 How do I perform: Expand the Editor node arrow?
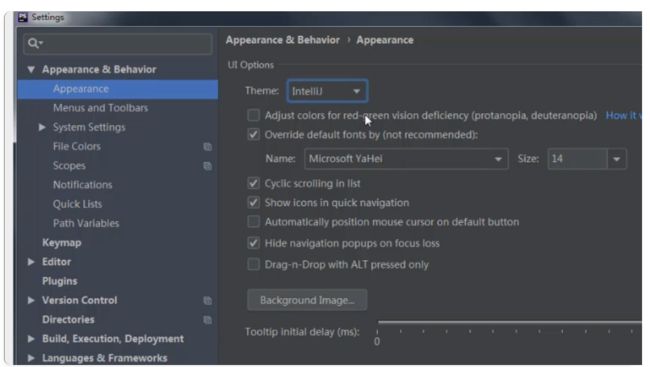click(x=31, y=262)
